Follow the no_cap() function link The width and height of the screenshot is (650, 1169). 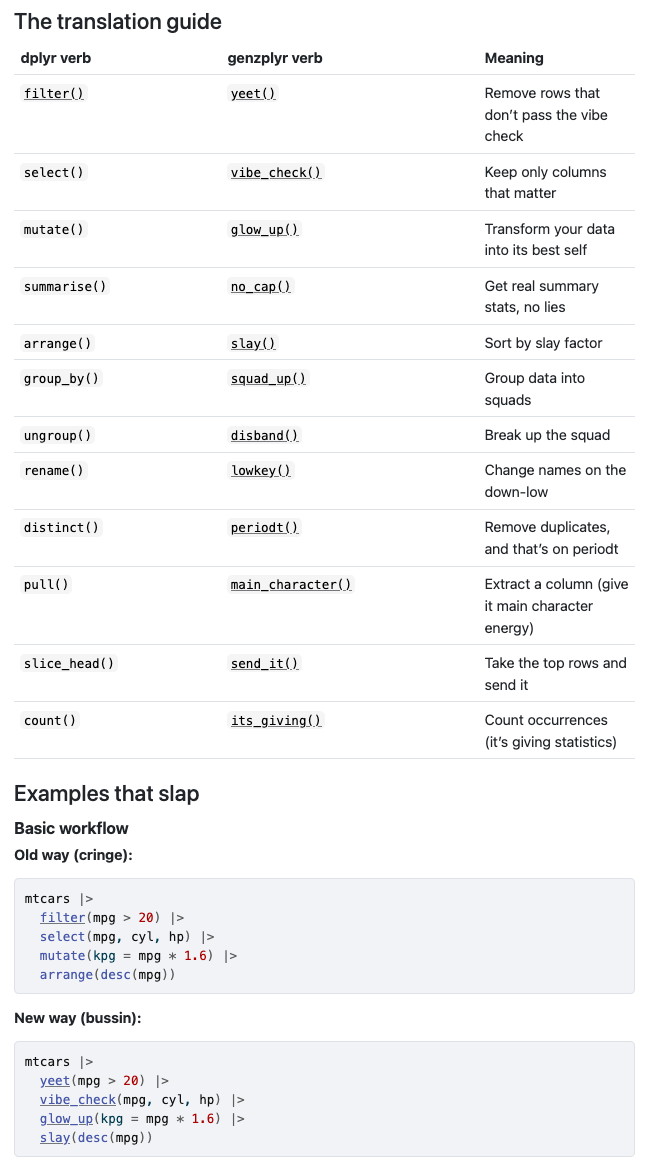(x=260, y=286)
